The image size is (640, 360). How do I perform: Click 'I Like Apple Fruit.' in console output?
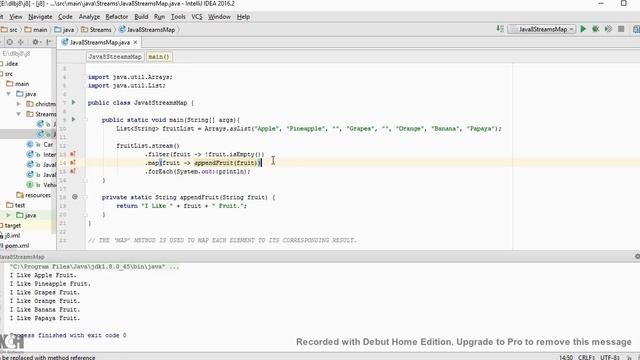pyautogui.click(x=43, y=275)
